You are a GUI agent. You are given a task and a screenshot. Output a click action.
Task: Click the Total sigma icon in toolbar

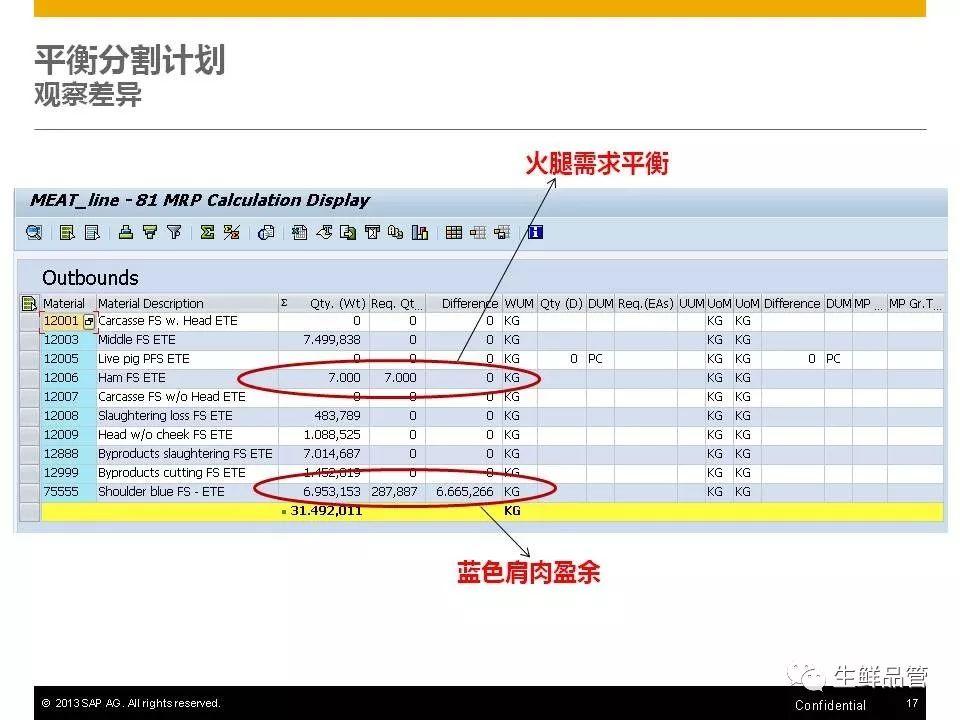(x=207, y=233)
